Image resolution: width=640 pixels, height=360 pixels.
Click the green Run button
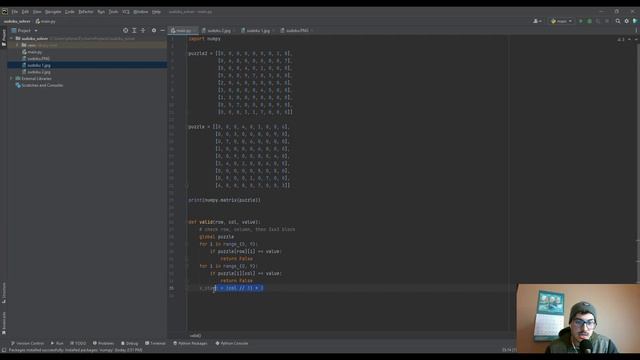pos(581,21)
